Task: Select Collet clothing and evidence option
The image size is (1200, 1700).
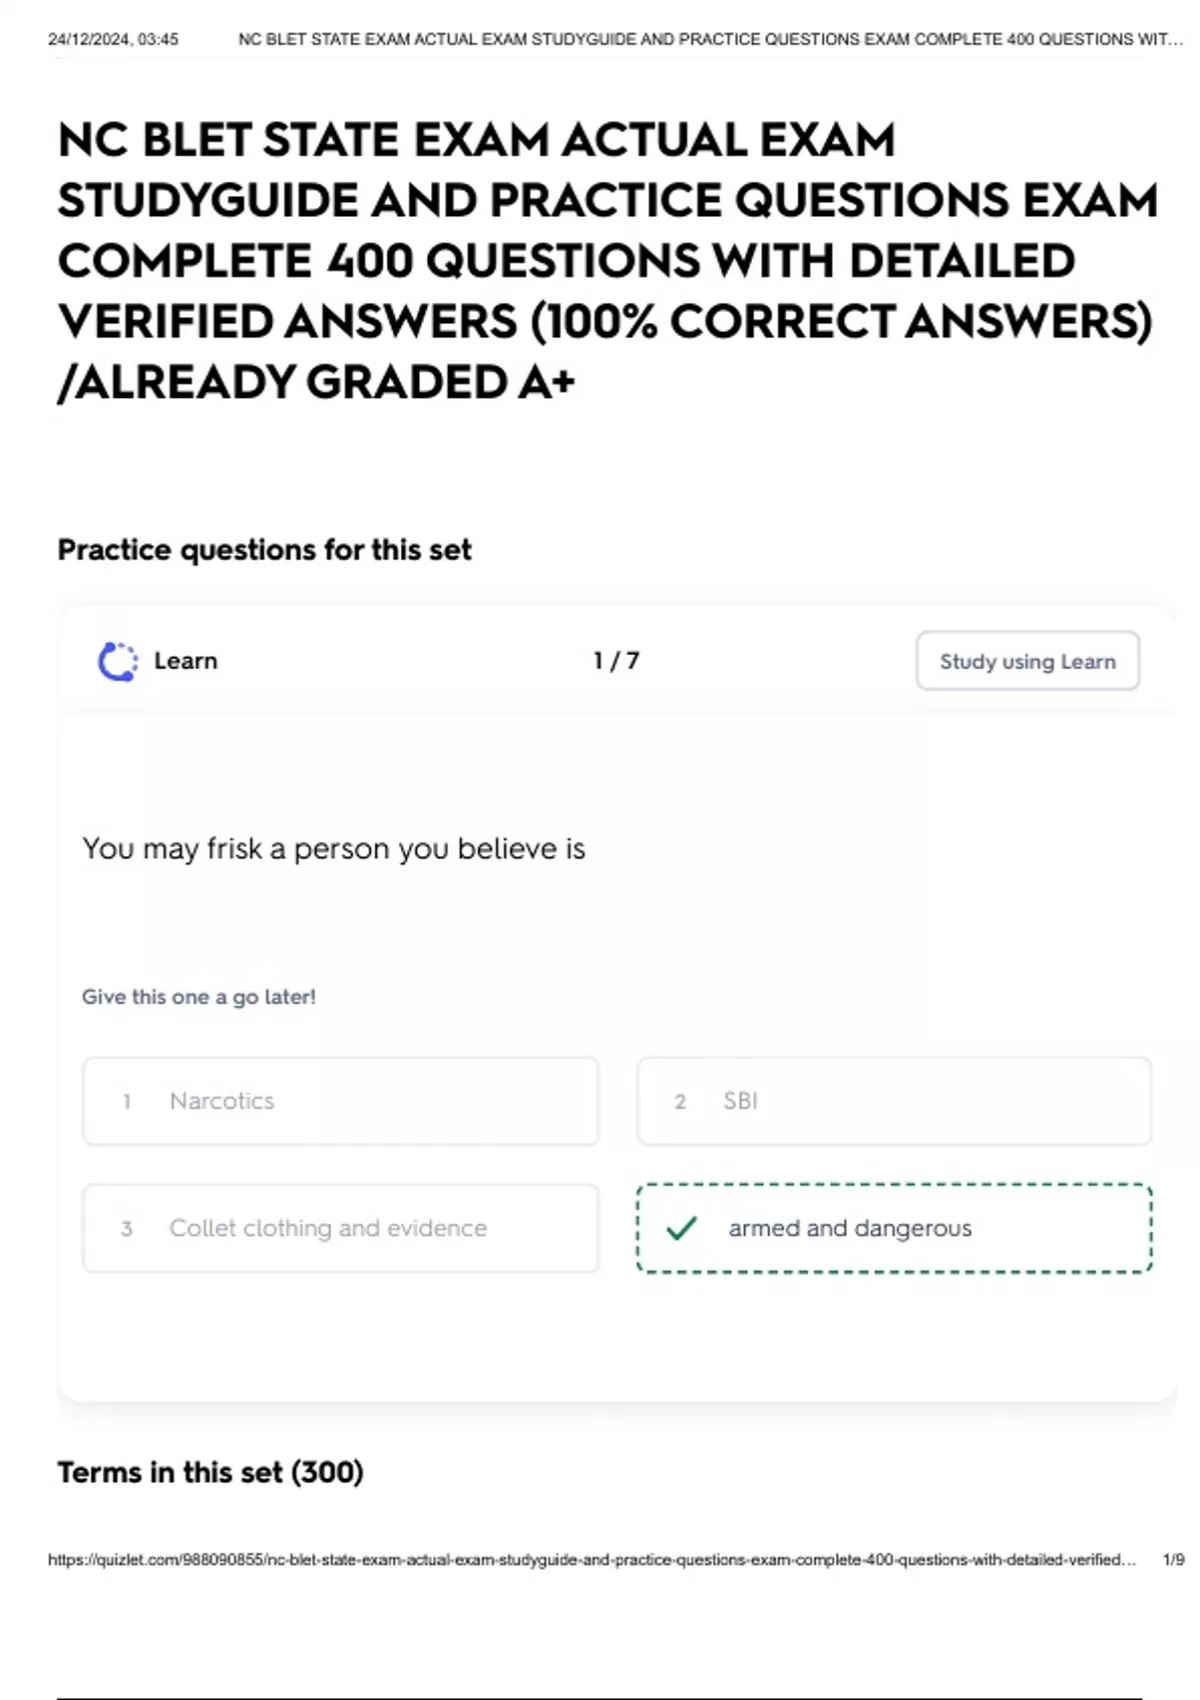Action: (340, 1228)
